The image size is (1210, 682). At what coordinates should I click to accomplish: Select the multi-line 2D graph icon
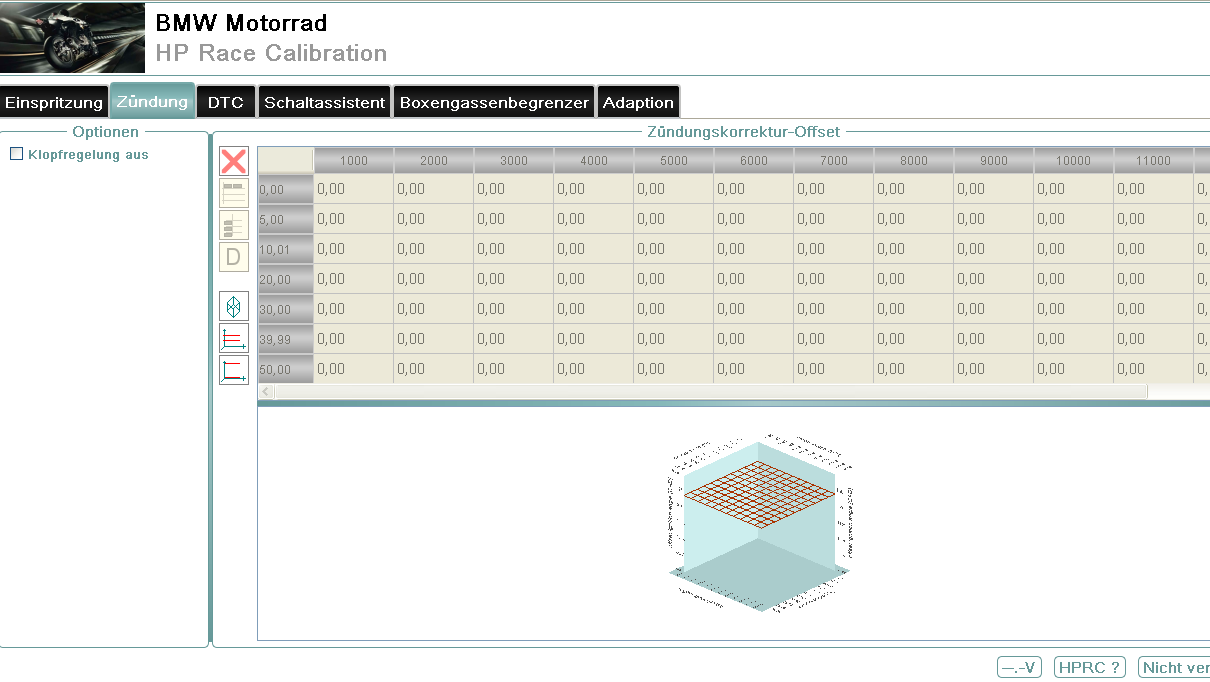233,338
